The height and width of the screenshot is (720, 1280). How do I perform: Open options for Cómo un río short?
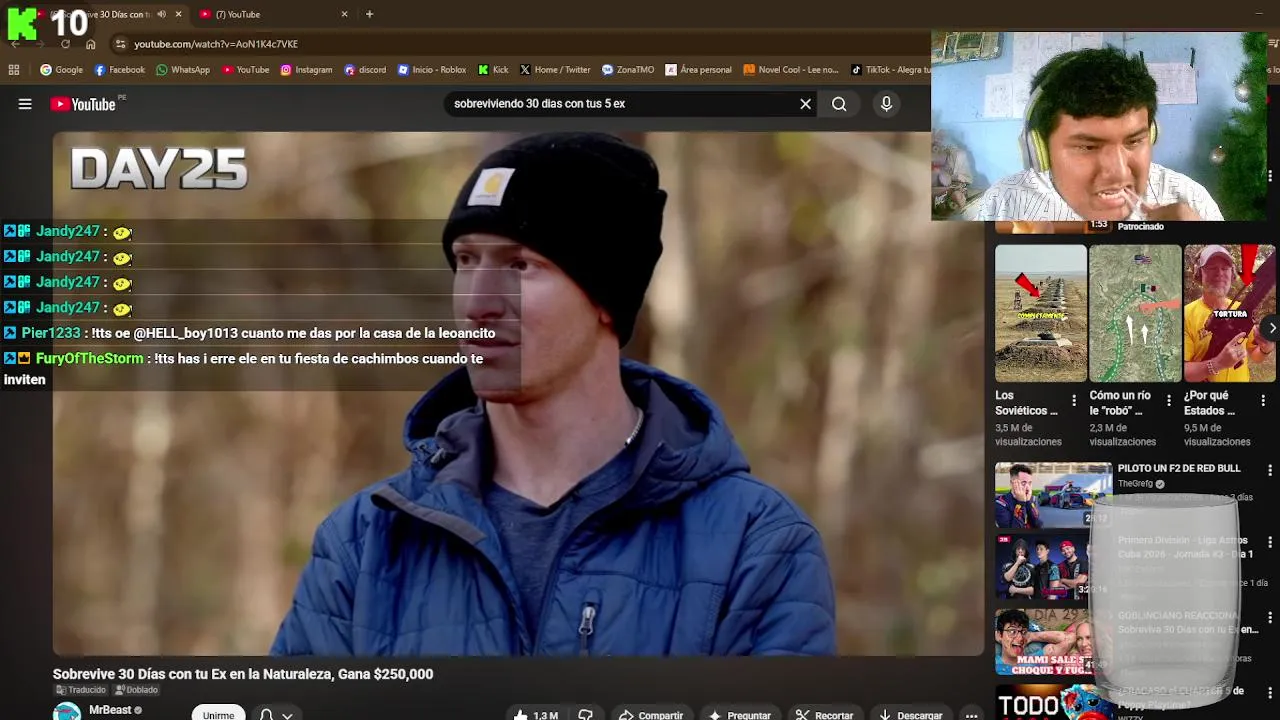click(x=1168, y=400)
